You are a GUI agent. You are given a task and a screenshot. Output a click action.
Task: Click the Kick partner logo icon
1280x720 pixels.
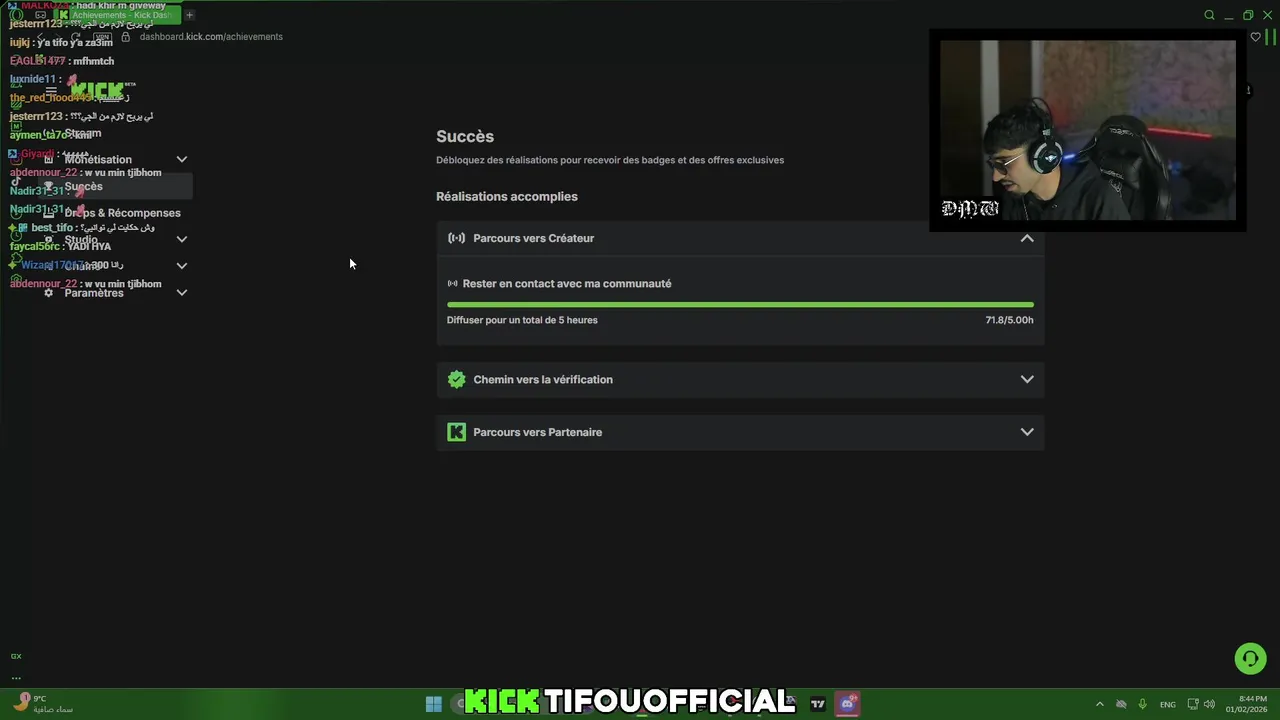coord(457,432)
